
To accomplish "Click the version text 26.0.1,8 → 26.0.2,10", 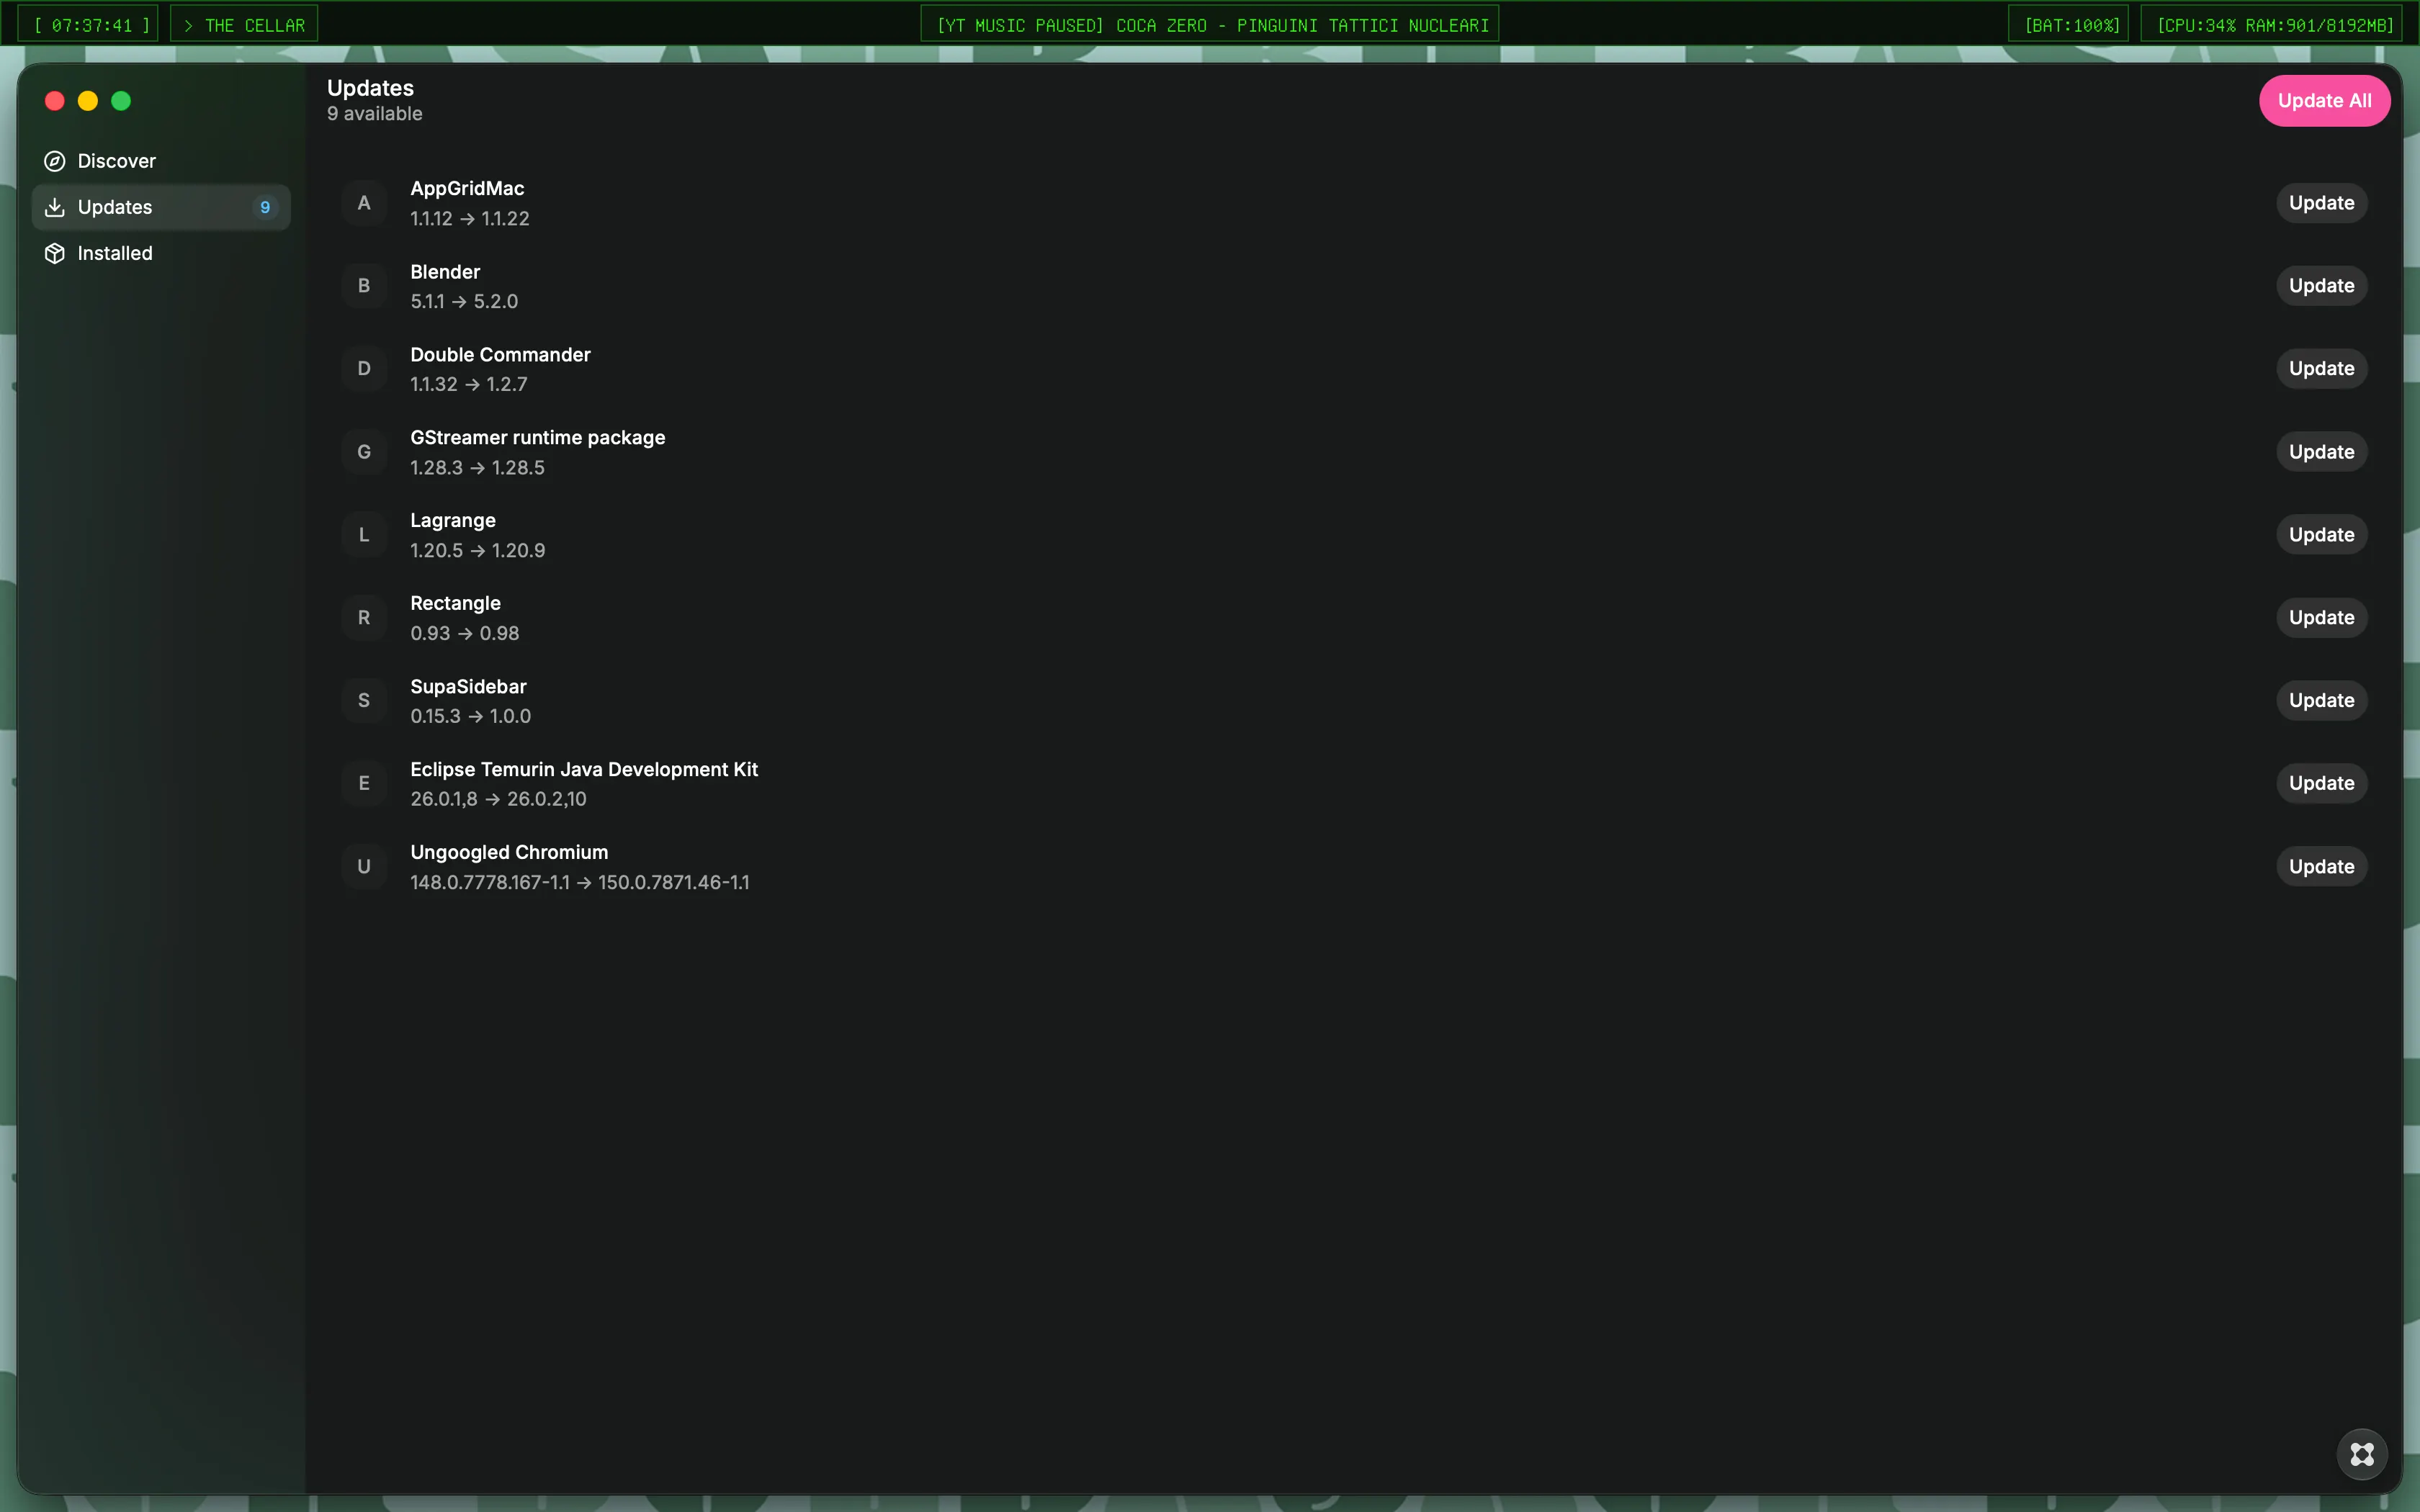I will pos(498,799).
